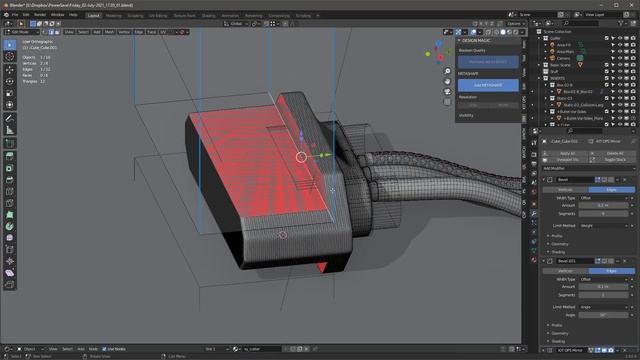640x360 pixels.
Task: Click the viewport pan hand icon
Action: point(447,81)
